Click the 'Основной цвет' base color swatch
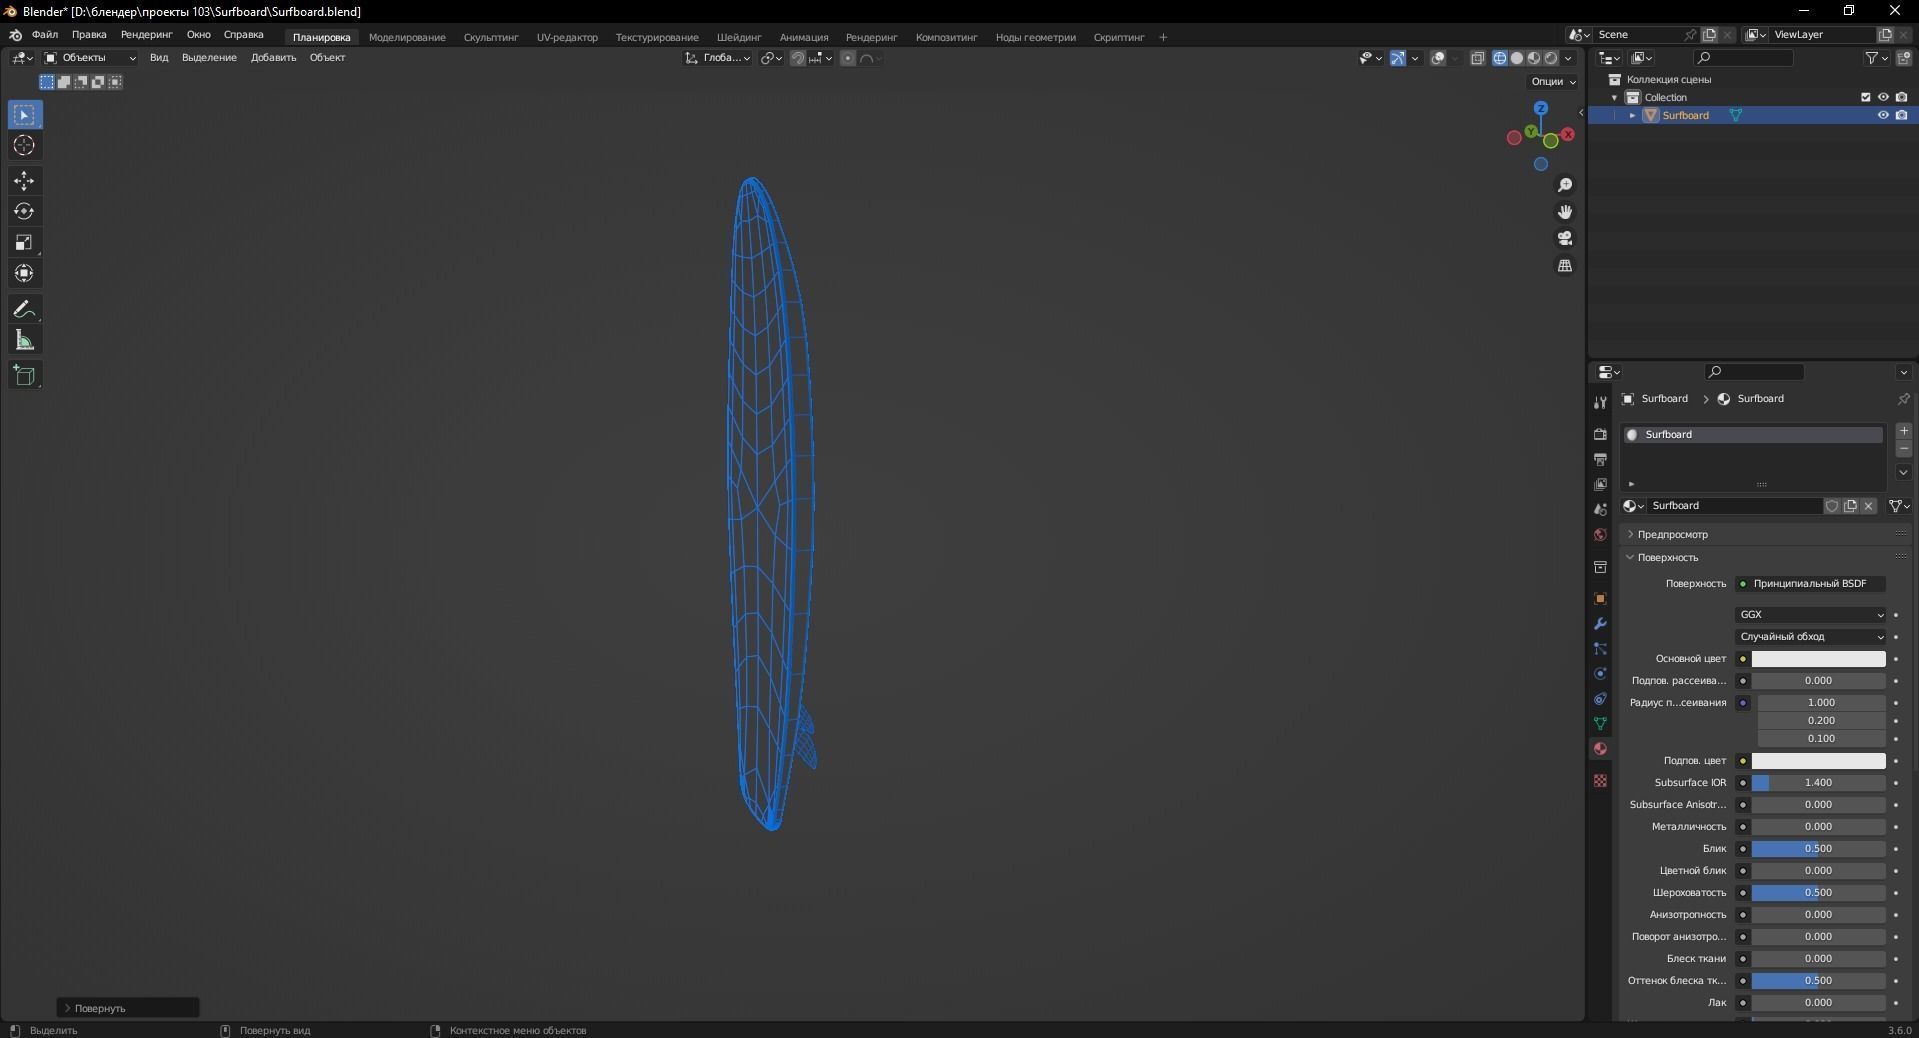This screenshot has height=1038, width=1919. 1818,659
